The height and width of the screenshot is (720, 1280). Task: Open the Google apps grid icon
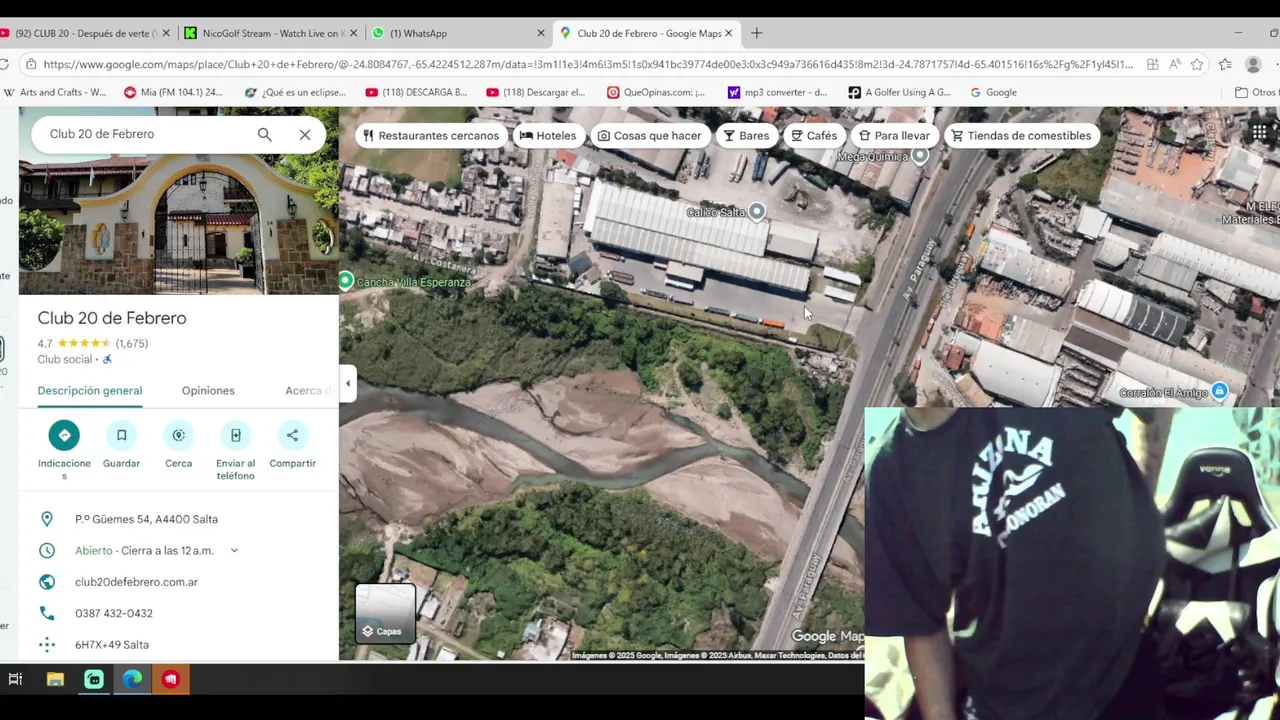(x=1260, y=133)
